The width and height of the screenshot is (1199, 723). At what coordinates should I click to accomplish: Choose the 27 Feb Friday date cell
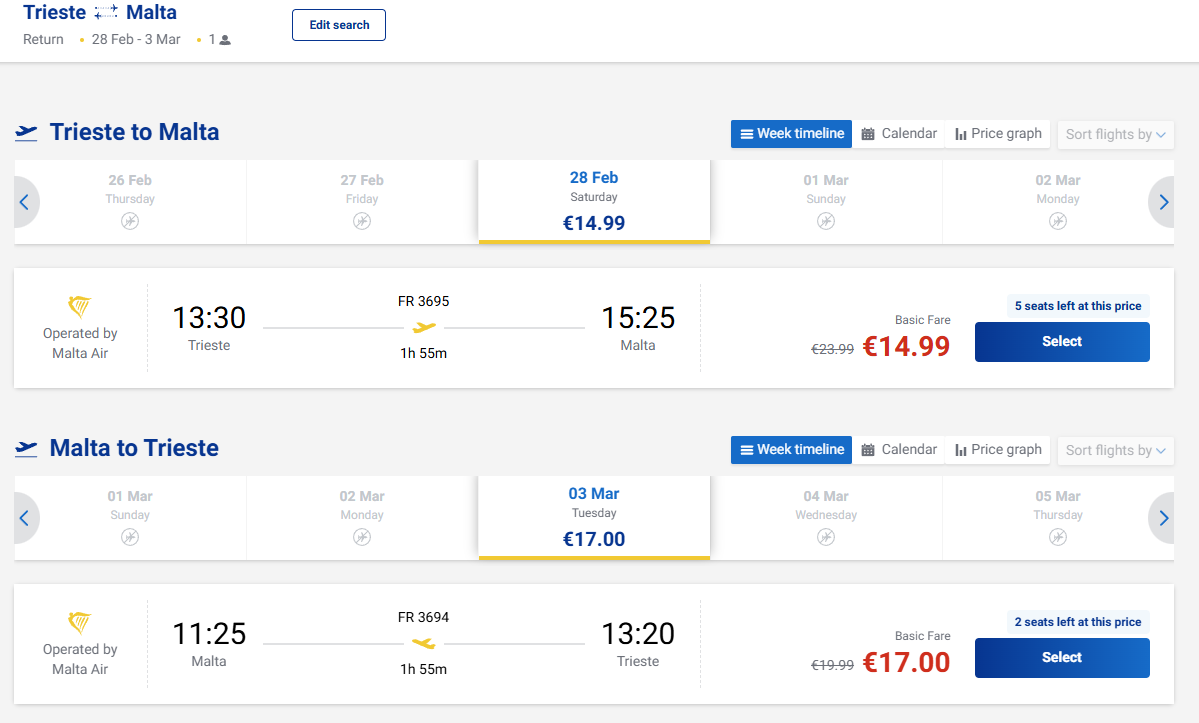click(x=362, y=201)
